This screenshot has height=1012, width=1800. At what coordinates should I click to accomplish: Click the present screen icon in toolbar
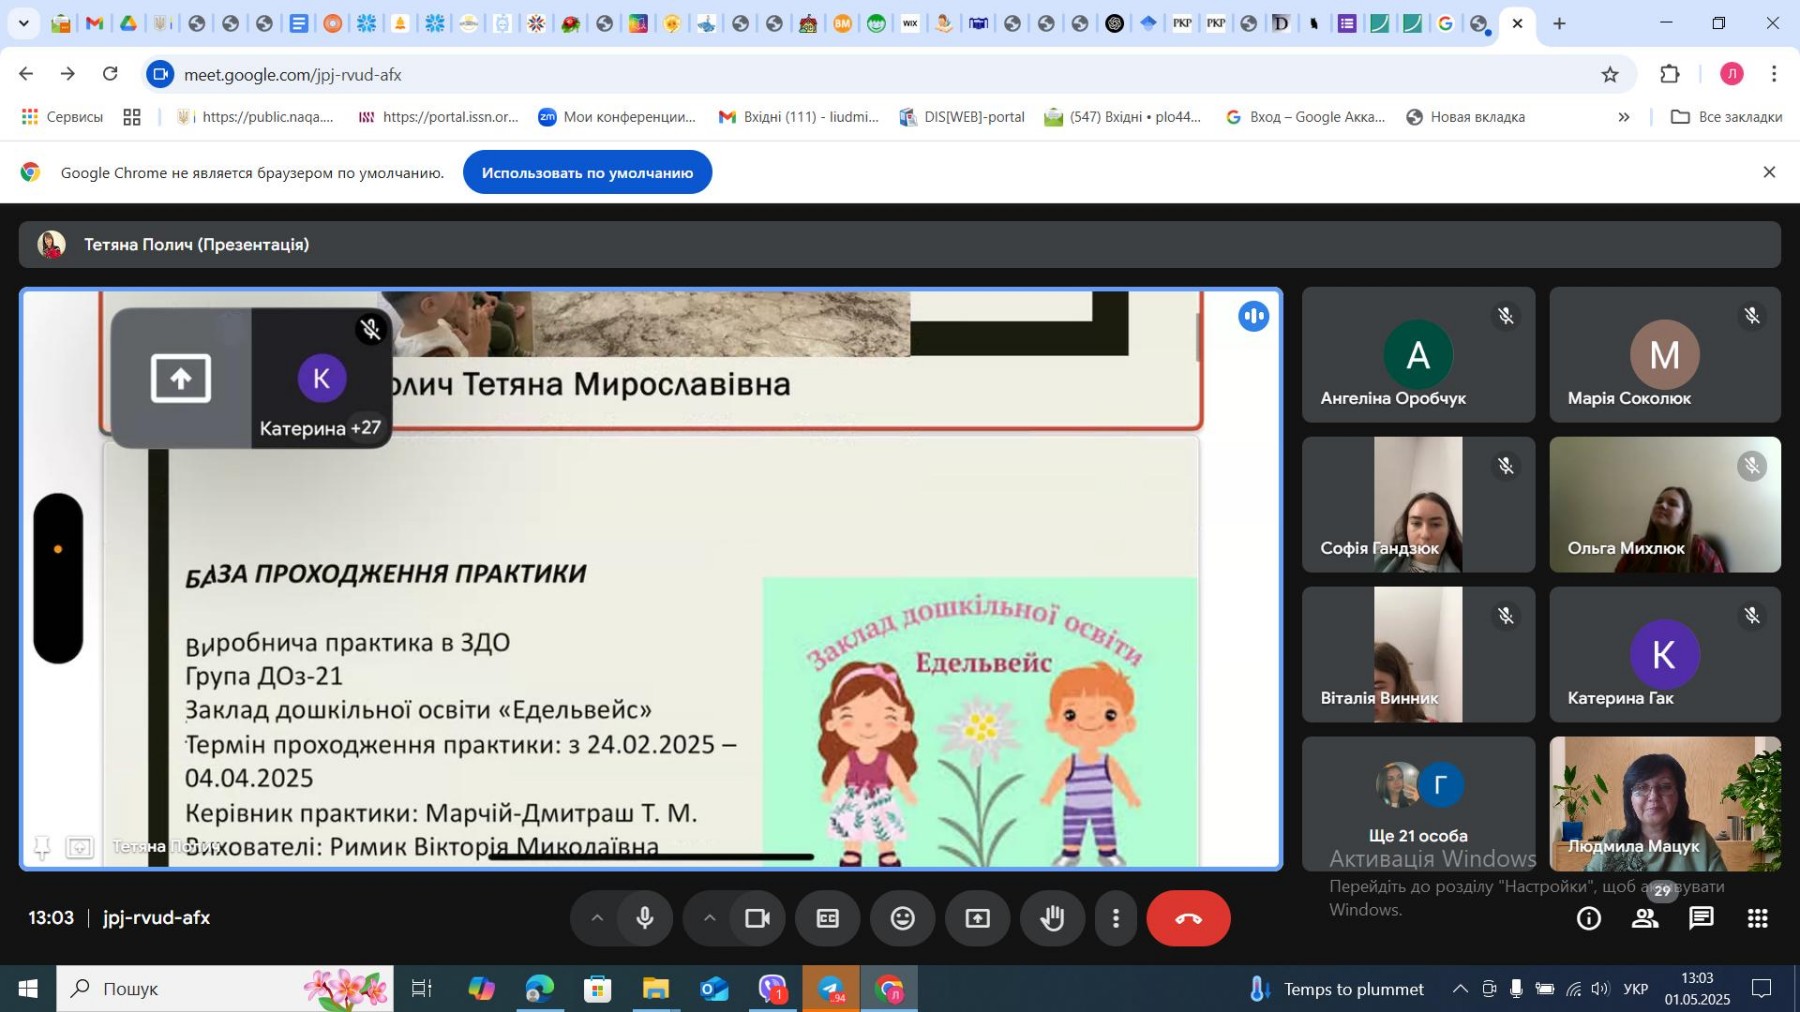tap(977, 918)
